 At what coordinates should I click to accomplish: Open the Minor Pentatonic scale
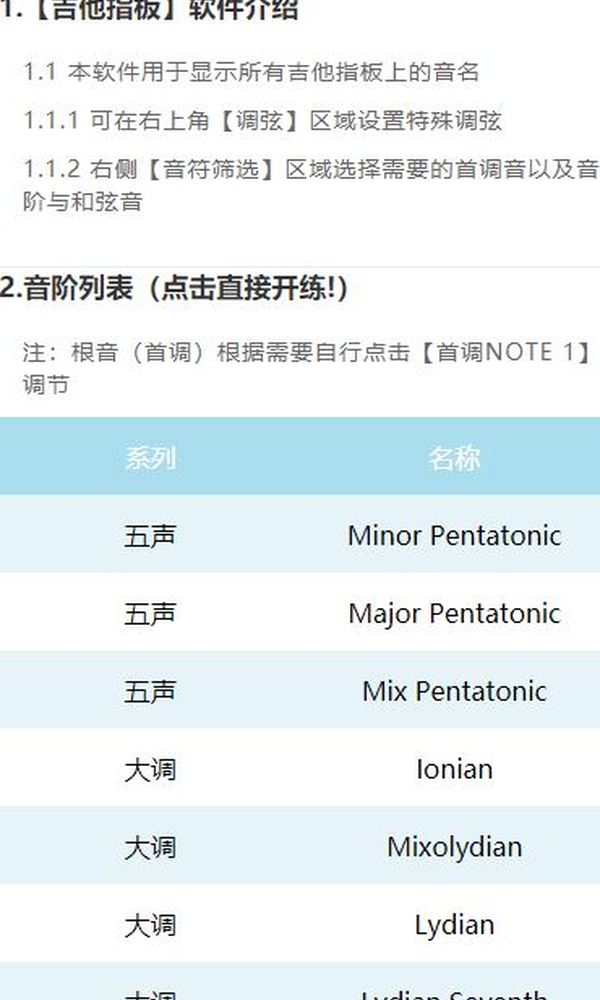click(x=454, y=535)
